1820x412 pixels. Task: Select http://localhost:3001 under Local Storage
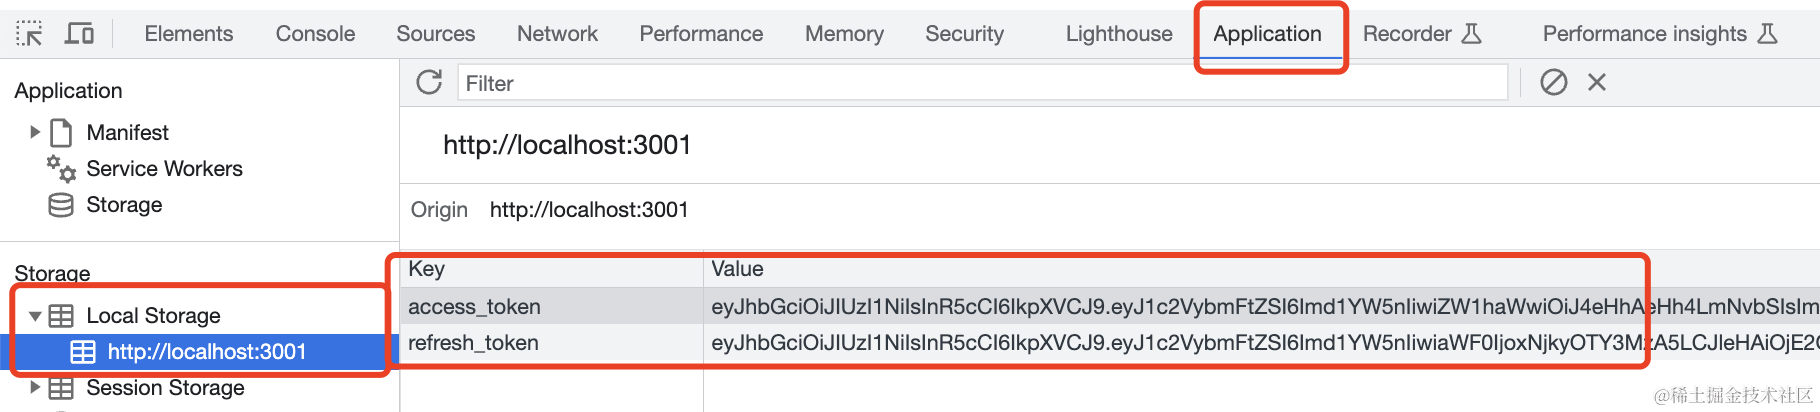pyautogui.click(x=206, y=352)
